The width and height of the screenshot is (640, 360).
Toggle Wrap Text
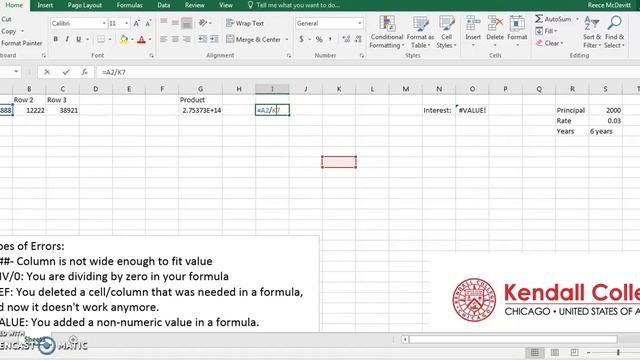point(245,23)
